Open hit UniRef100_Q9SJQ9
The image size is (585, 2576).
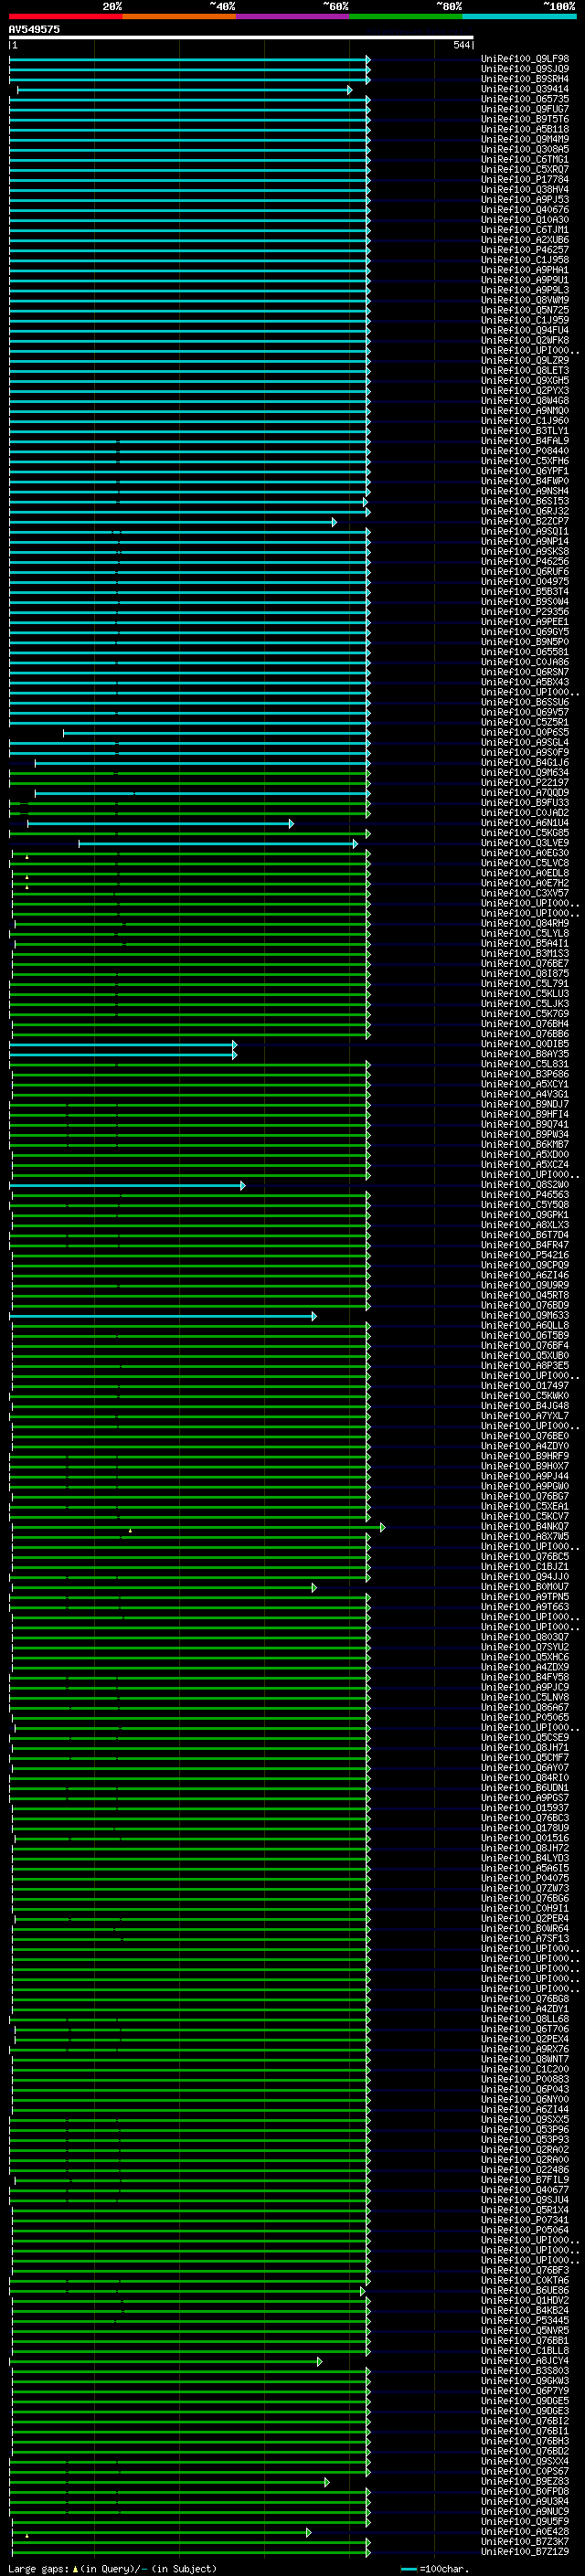[524, 69]
